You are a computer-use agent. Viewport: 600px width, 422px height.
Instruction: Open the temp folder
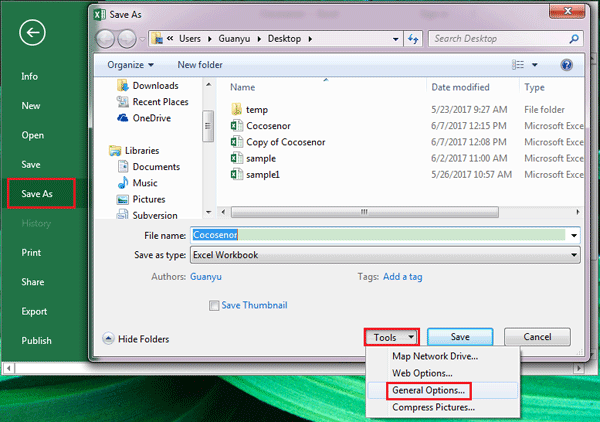[x=257, y=109]
